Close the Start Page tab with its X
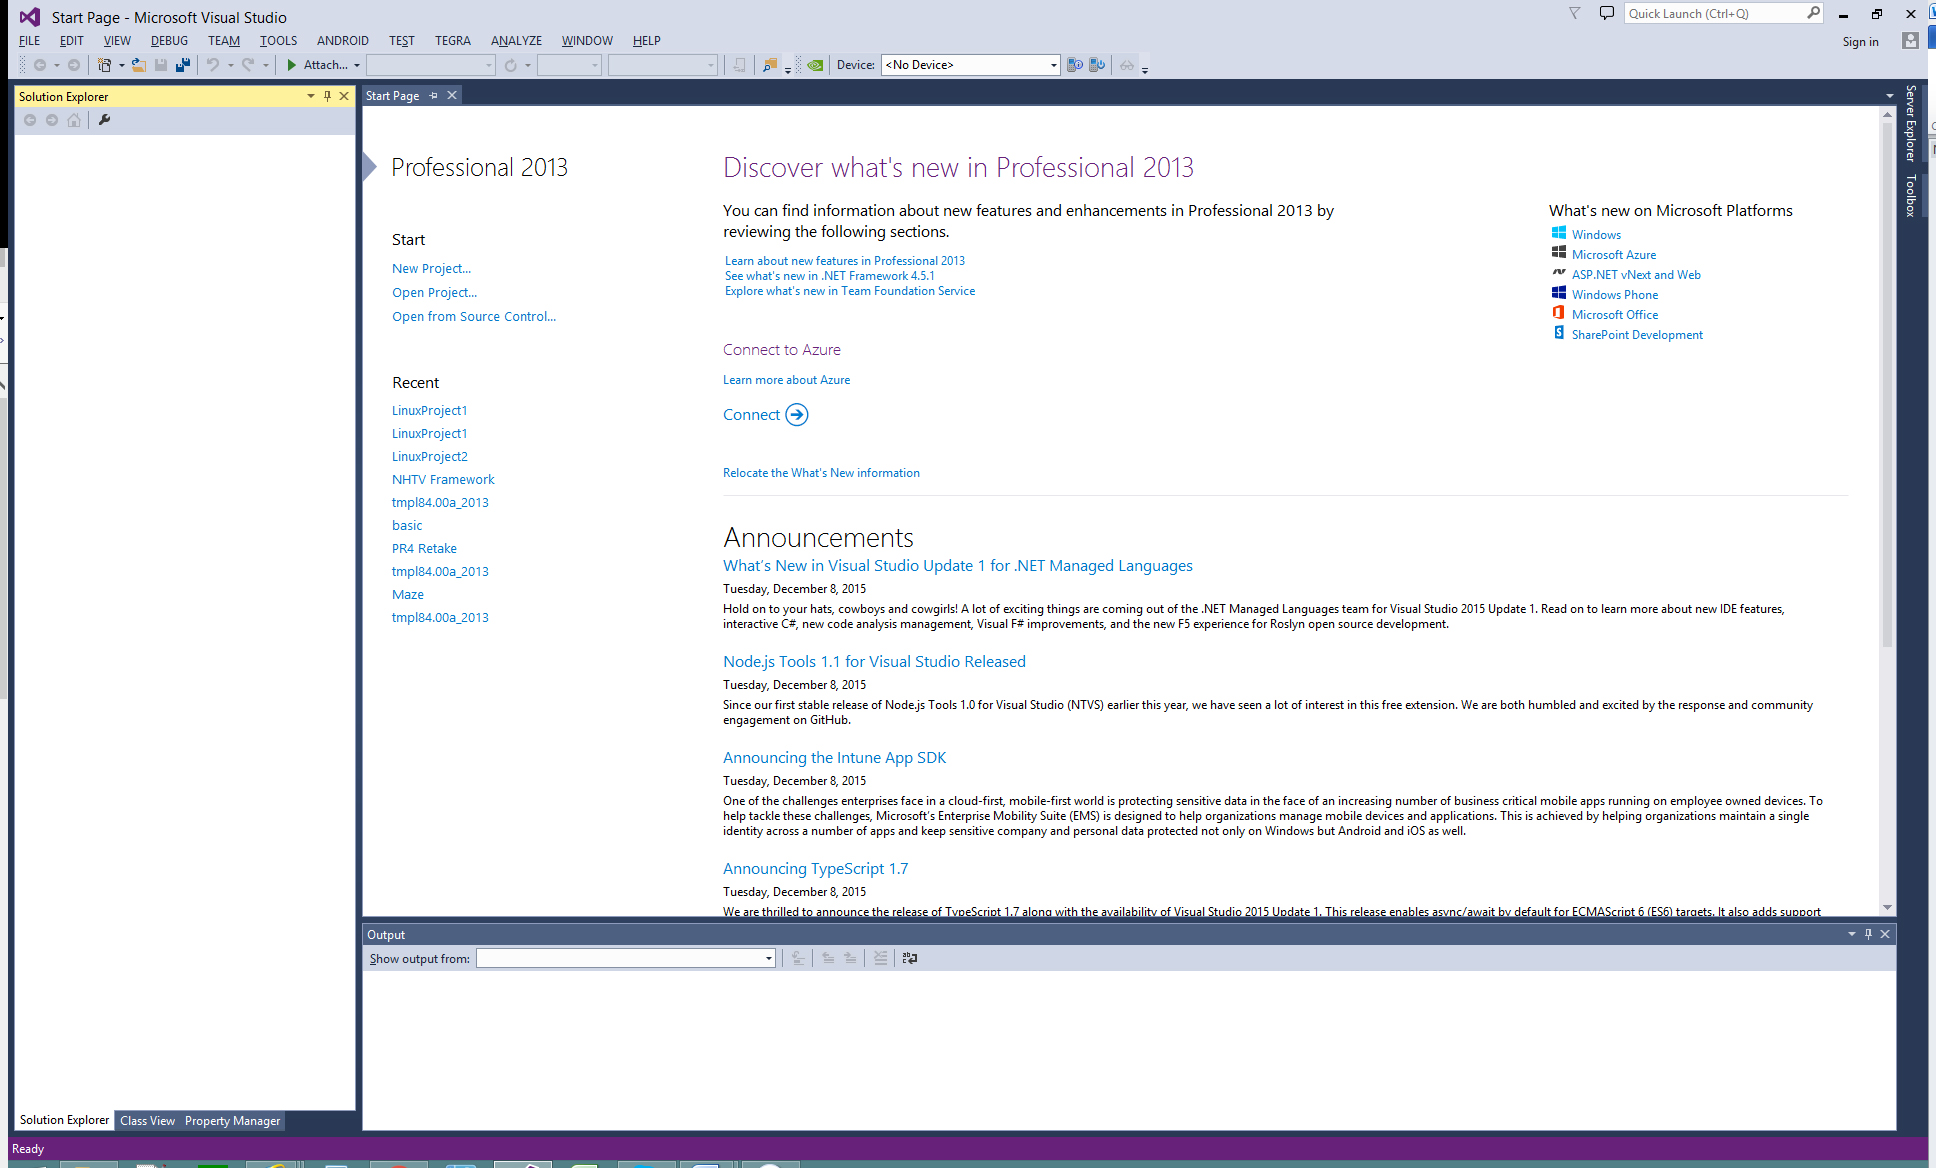 (452, 95)
